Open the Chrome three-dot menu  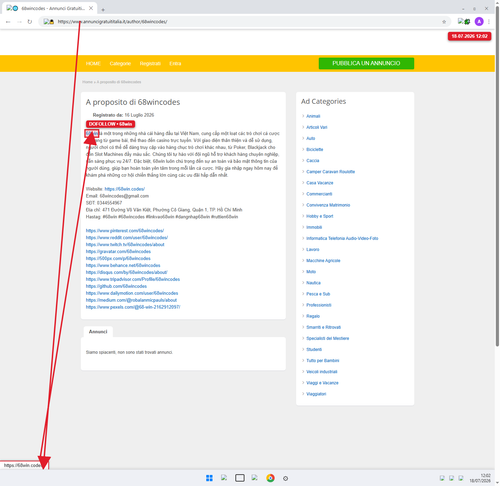click(x=489, y=22)
